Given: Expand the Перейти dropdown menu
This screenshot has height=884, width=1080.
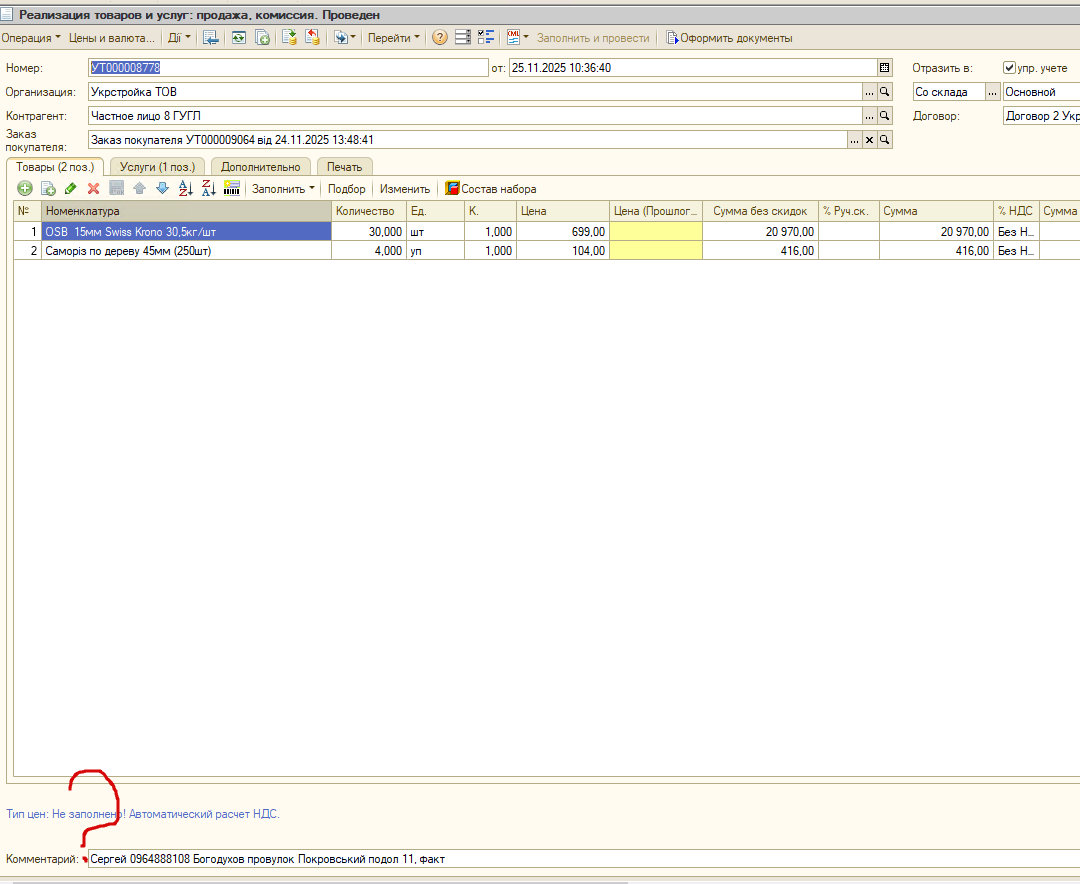Looking at the screenshot, I should pos(393,38).
